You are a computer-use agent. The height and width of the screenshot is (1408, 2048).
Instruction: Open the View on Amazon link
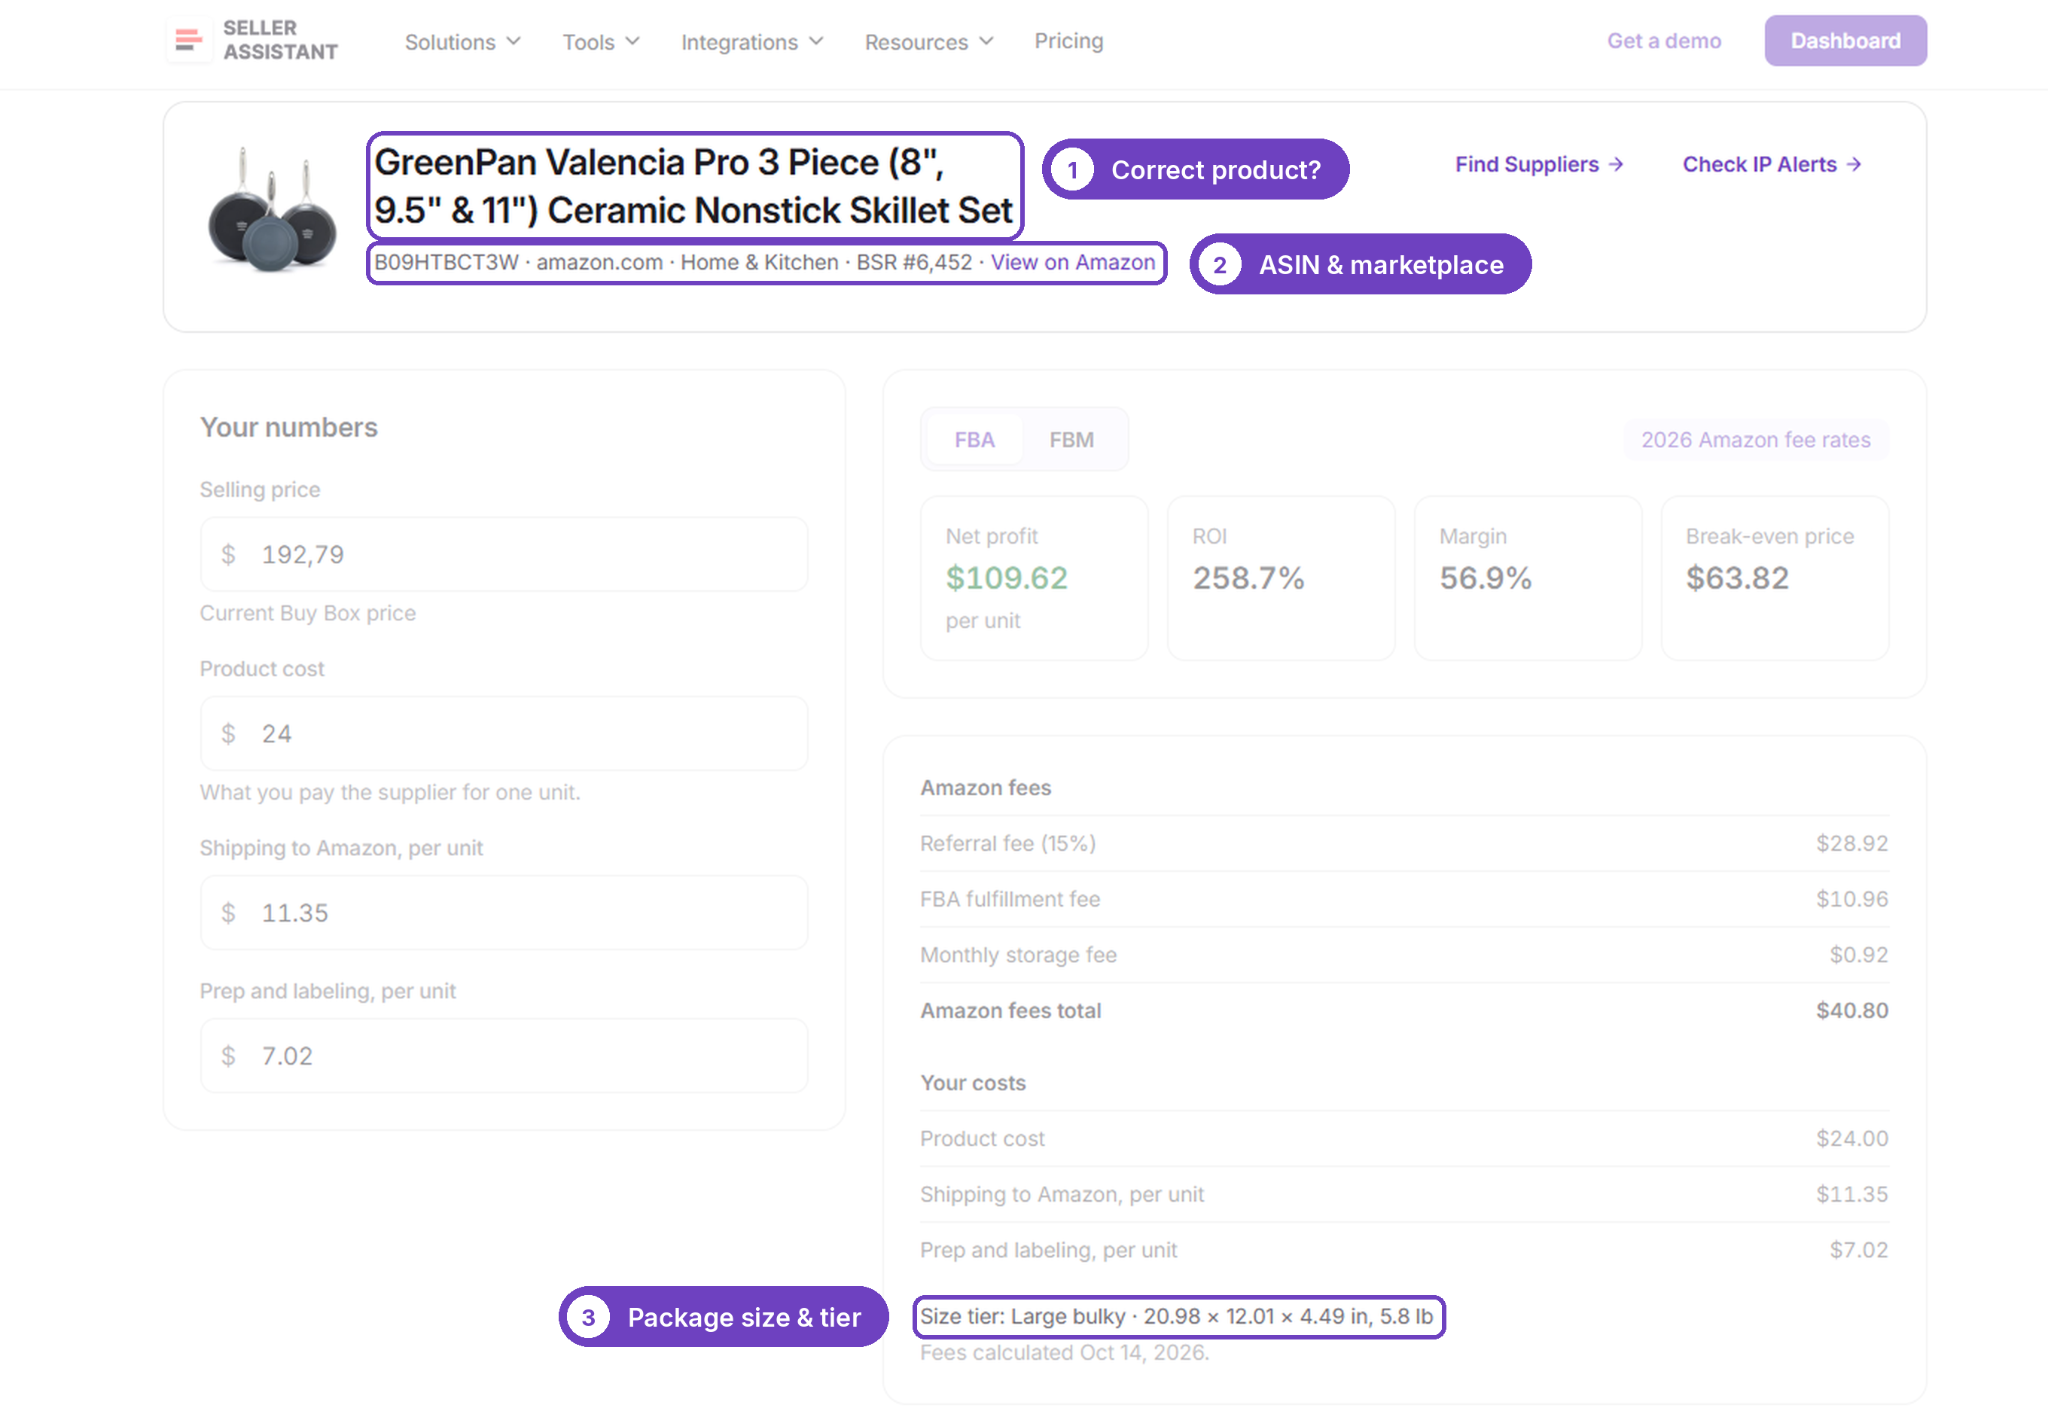point(1073,262)
